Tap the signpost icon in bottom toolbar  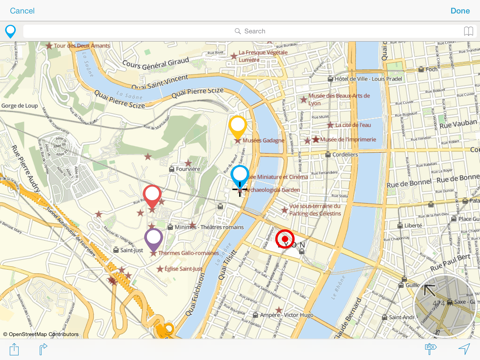(430, 349)
